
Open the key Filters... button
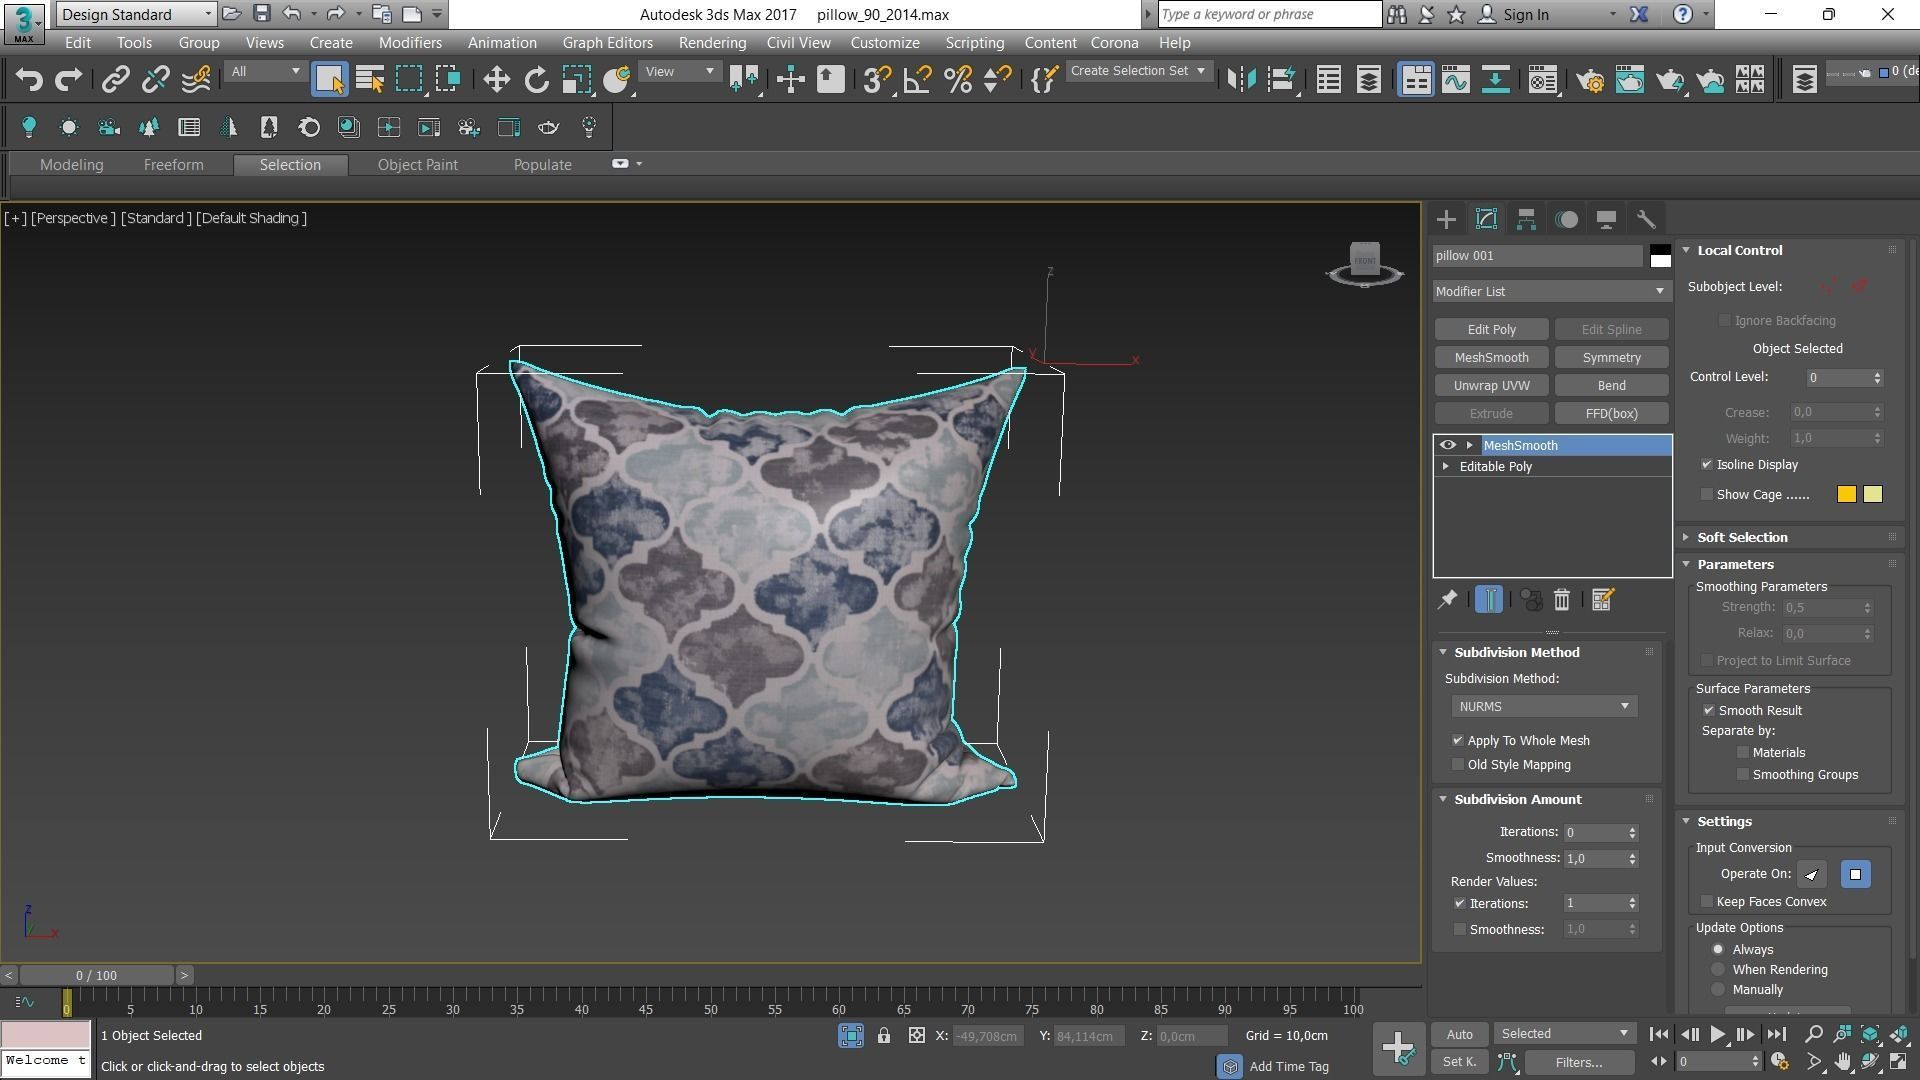pyautogui.click(x=1579, y=1063)
